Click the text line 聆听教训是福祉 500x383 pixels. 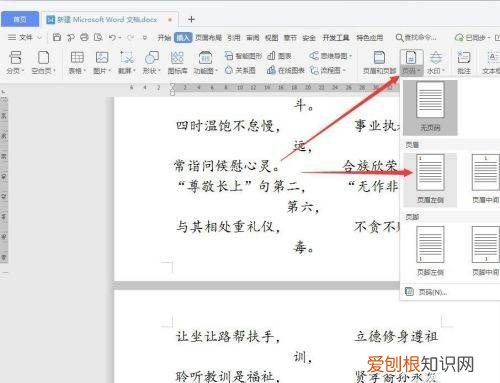click(228, 376)
